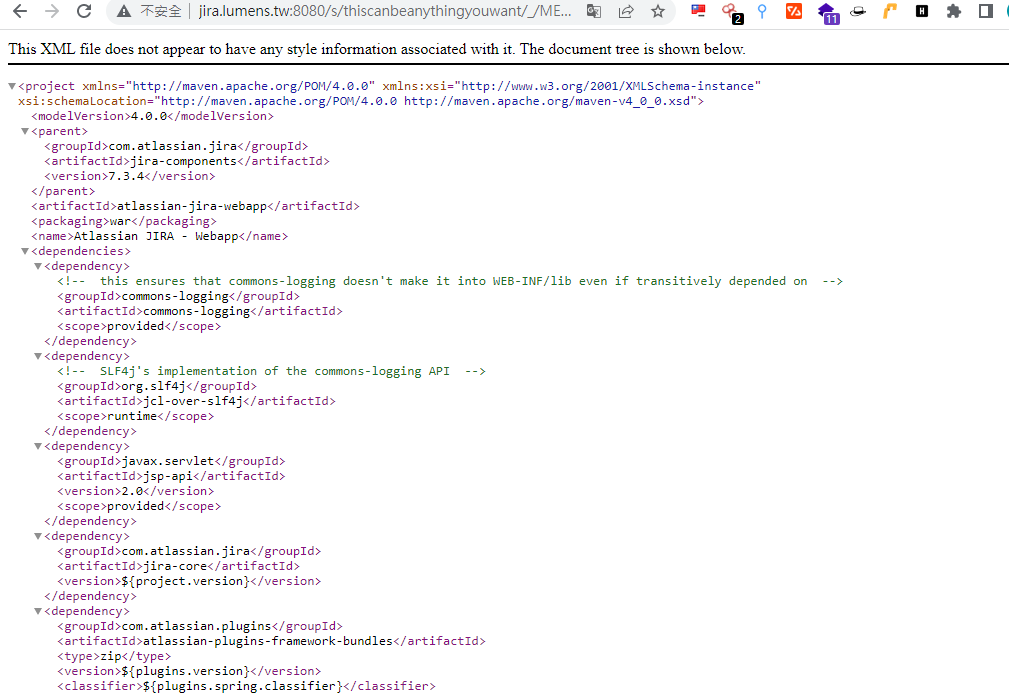1009x696 pixels.
Task: Collapse the jcl-over-slf4j dependency node
Action: pos(37,356)
